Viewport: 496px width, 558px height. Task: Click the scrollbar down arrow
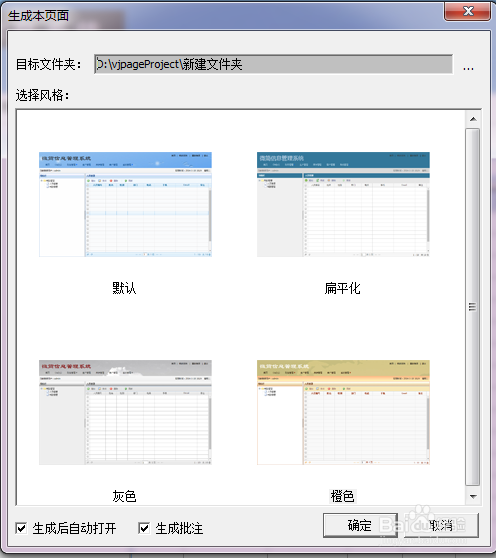pos(473,496)
